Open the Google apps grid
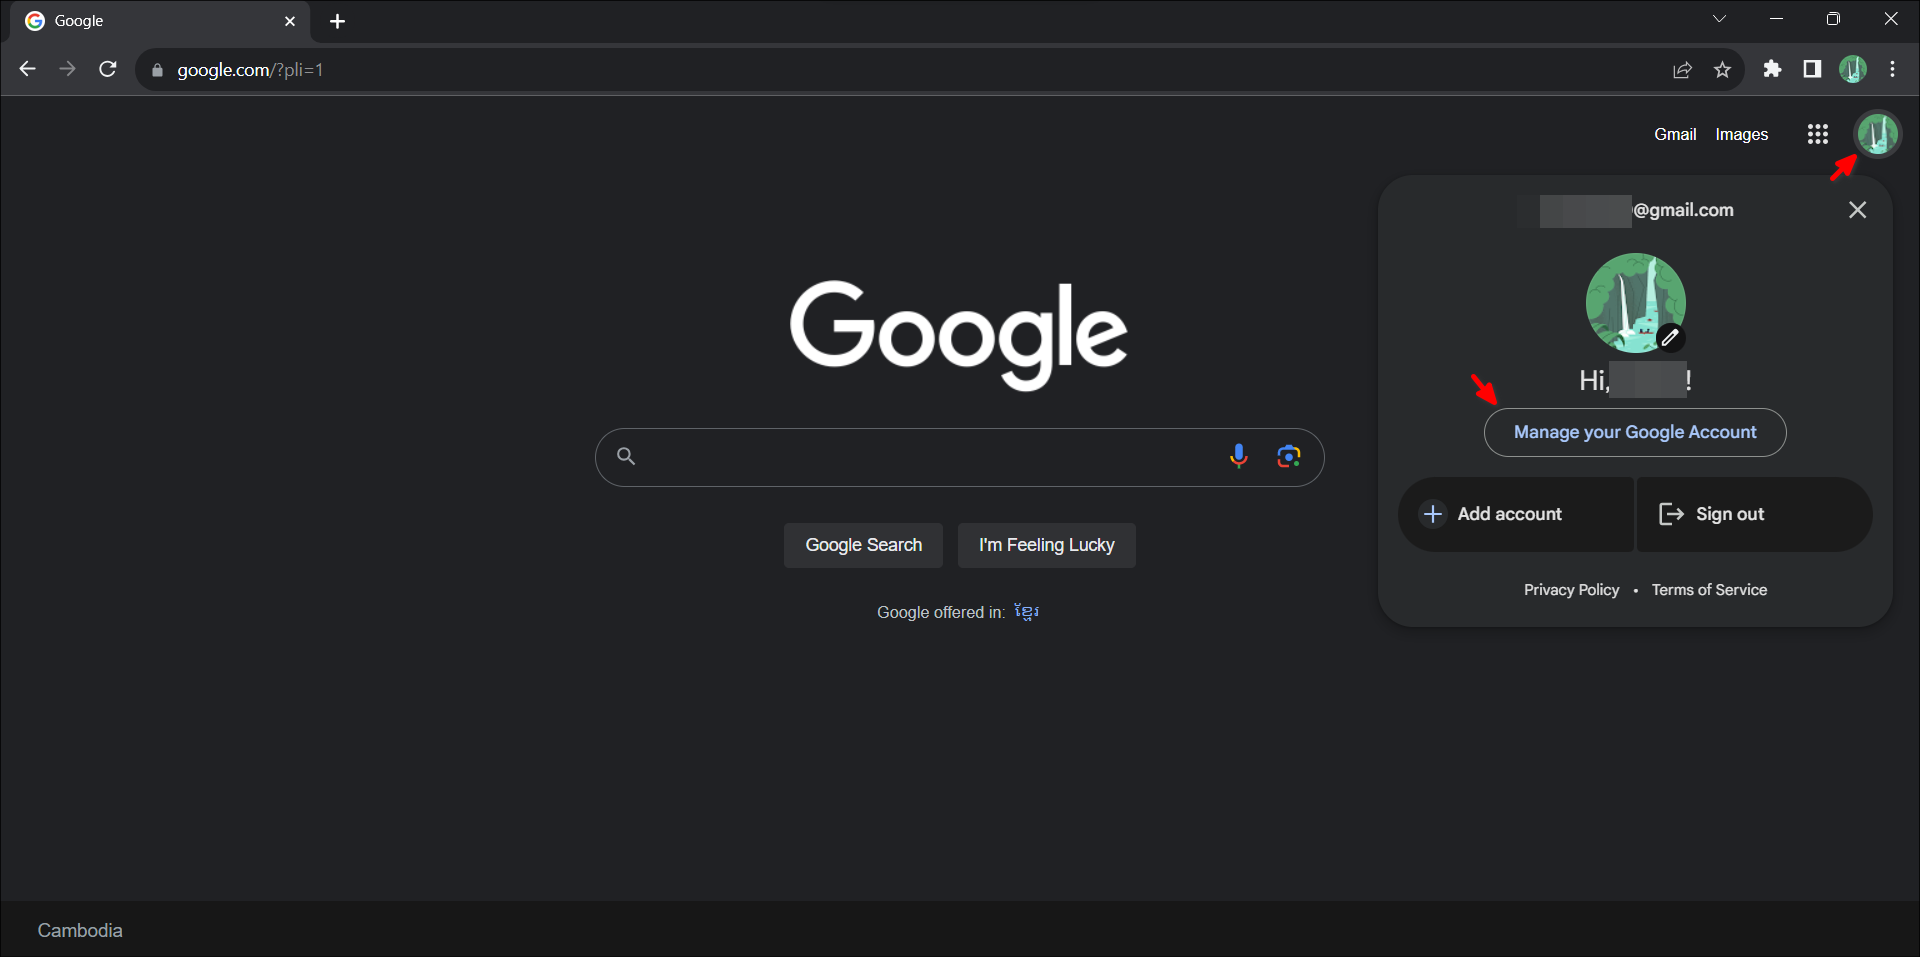The image size is (1920, 957). pos(1818,134)
